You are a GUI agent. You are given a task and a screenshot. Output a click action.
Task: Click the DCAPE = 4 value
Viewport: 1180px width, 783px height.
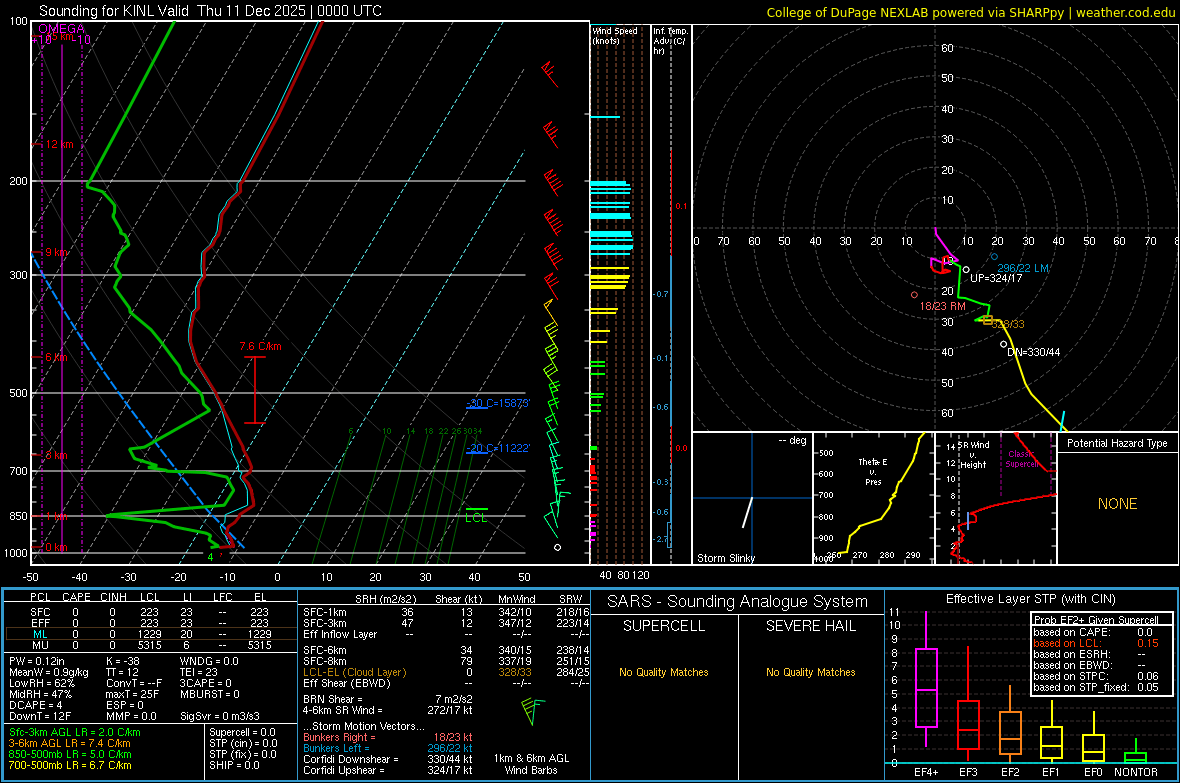tap(35, 705)
